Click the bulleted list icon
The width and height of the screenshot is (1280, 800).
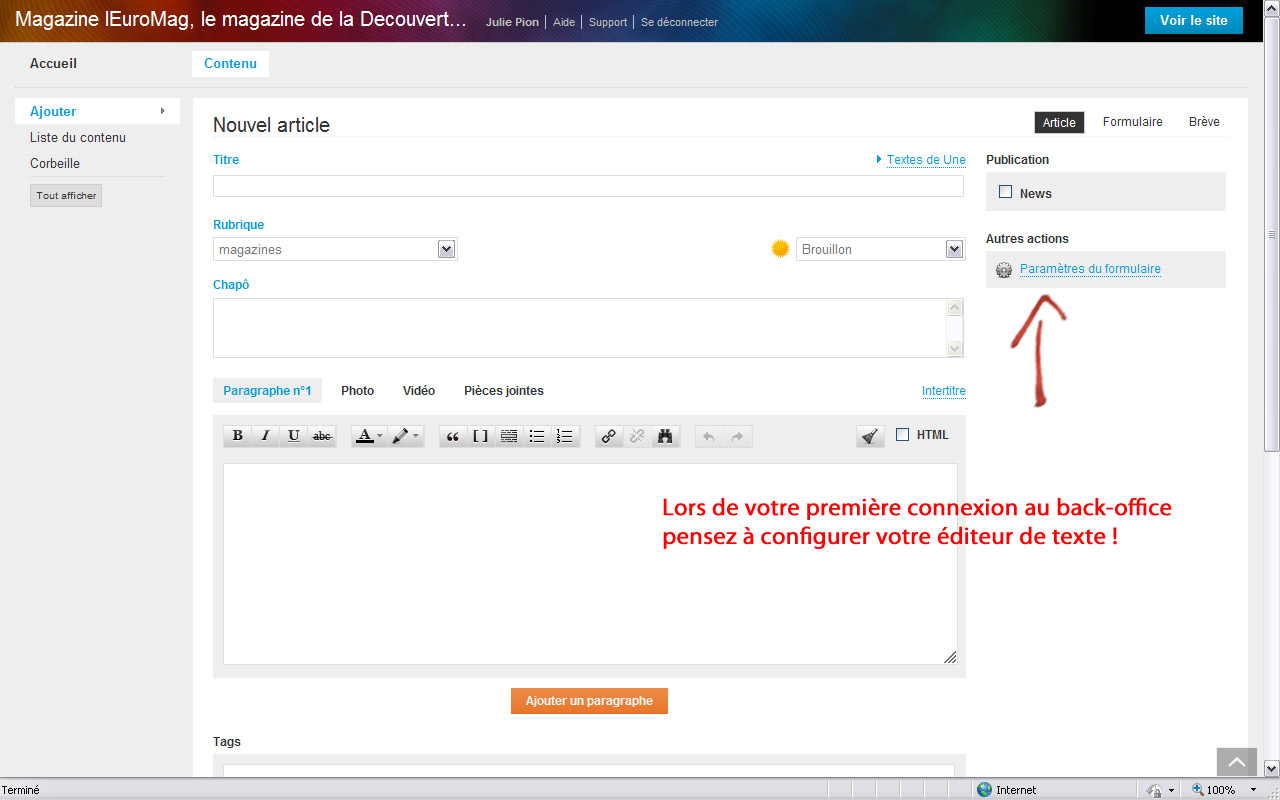[x=537, y=436]
